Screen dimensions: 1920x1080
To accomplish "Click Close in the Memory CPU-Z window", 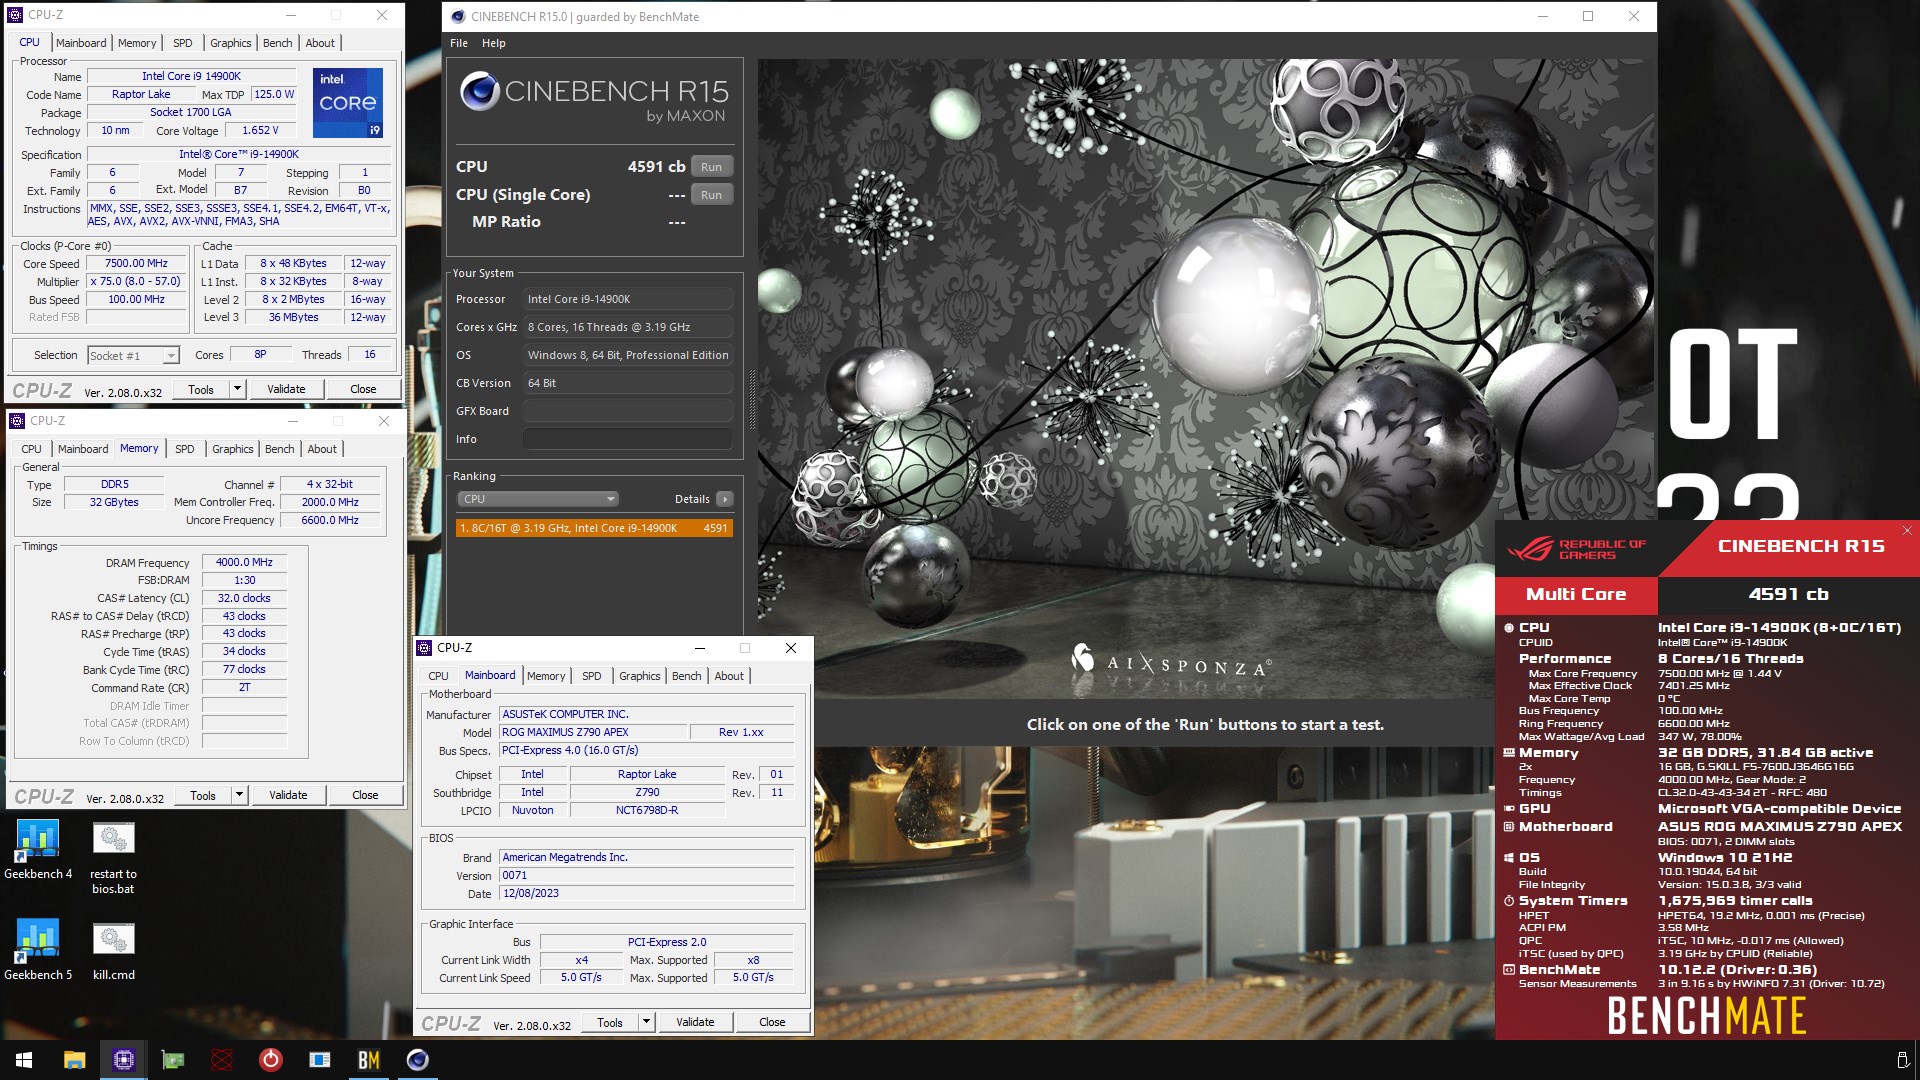I will click(x=365, y=795).
